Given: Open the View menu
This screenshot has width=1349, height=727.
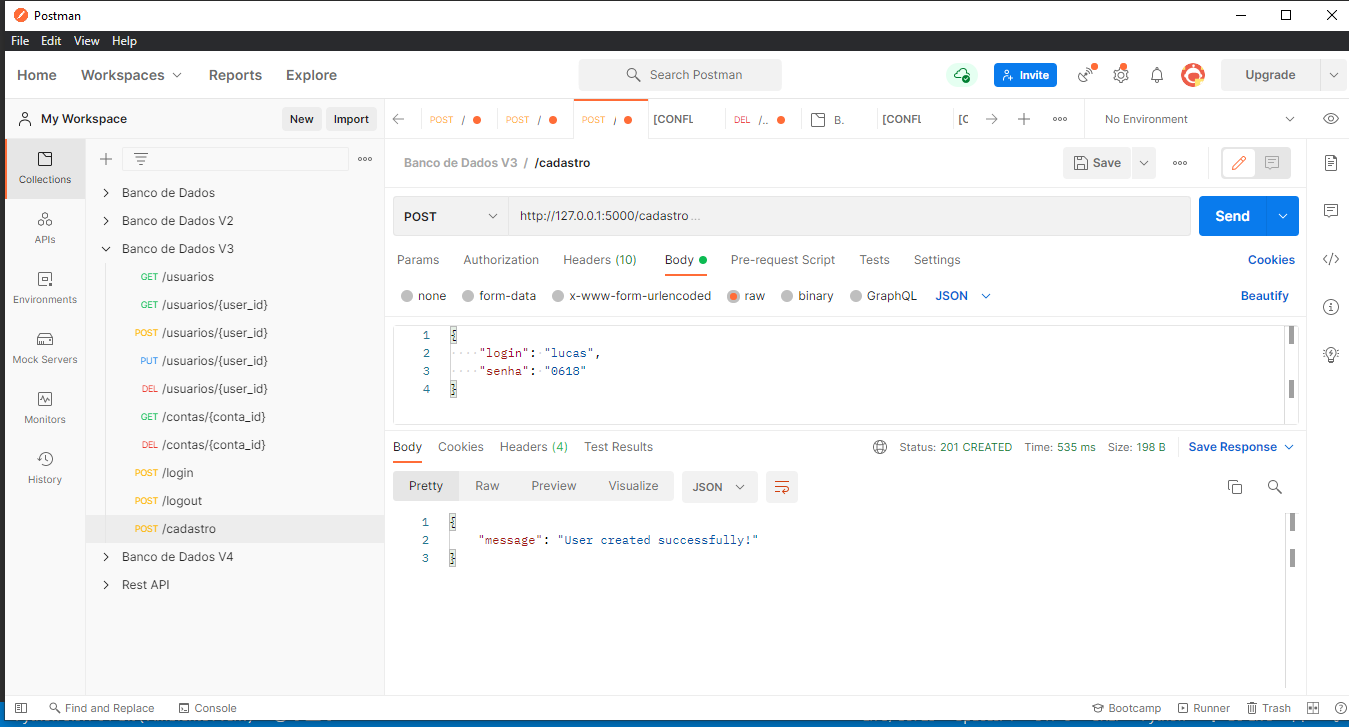Looking at the screenshot, I should [x=86, y=41].
